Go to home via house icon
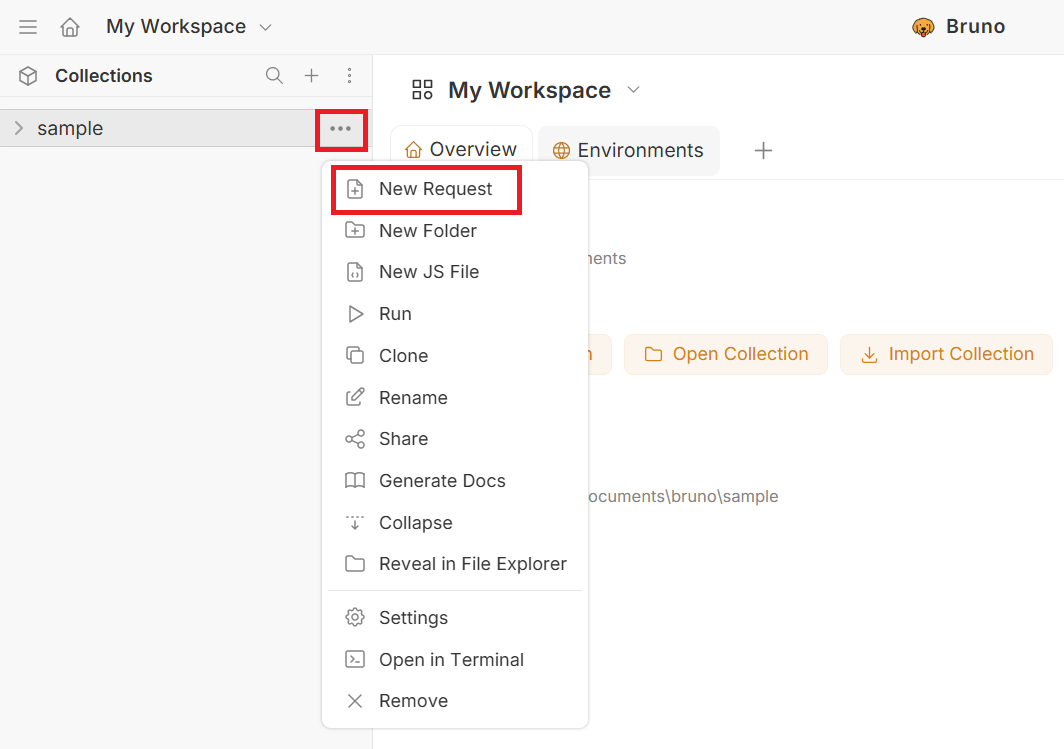Viewport: 1064px width, 749px height. pos(70,27)
